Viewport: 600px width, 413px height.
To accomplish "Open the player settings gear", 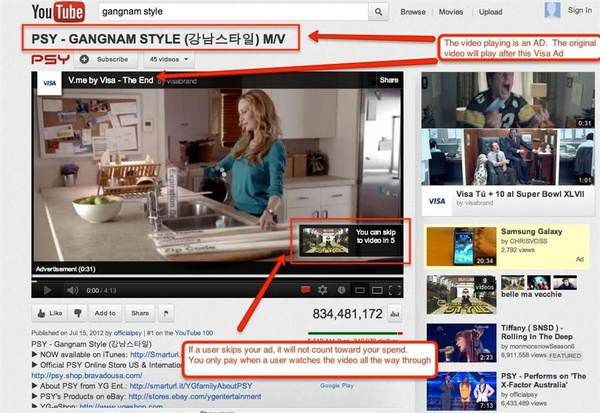I will click(x=323, y=290).
